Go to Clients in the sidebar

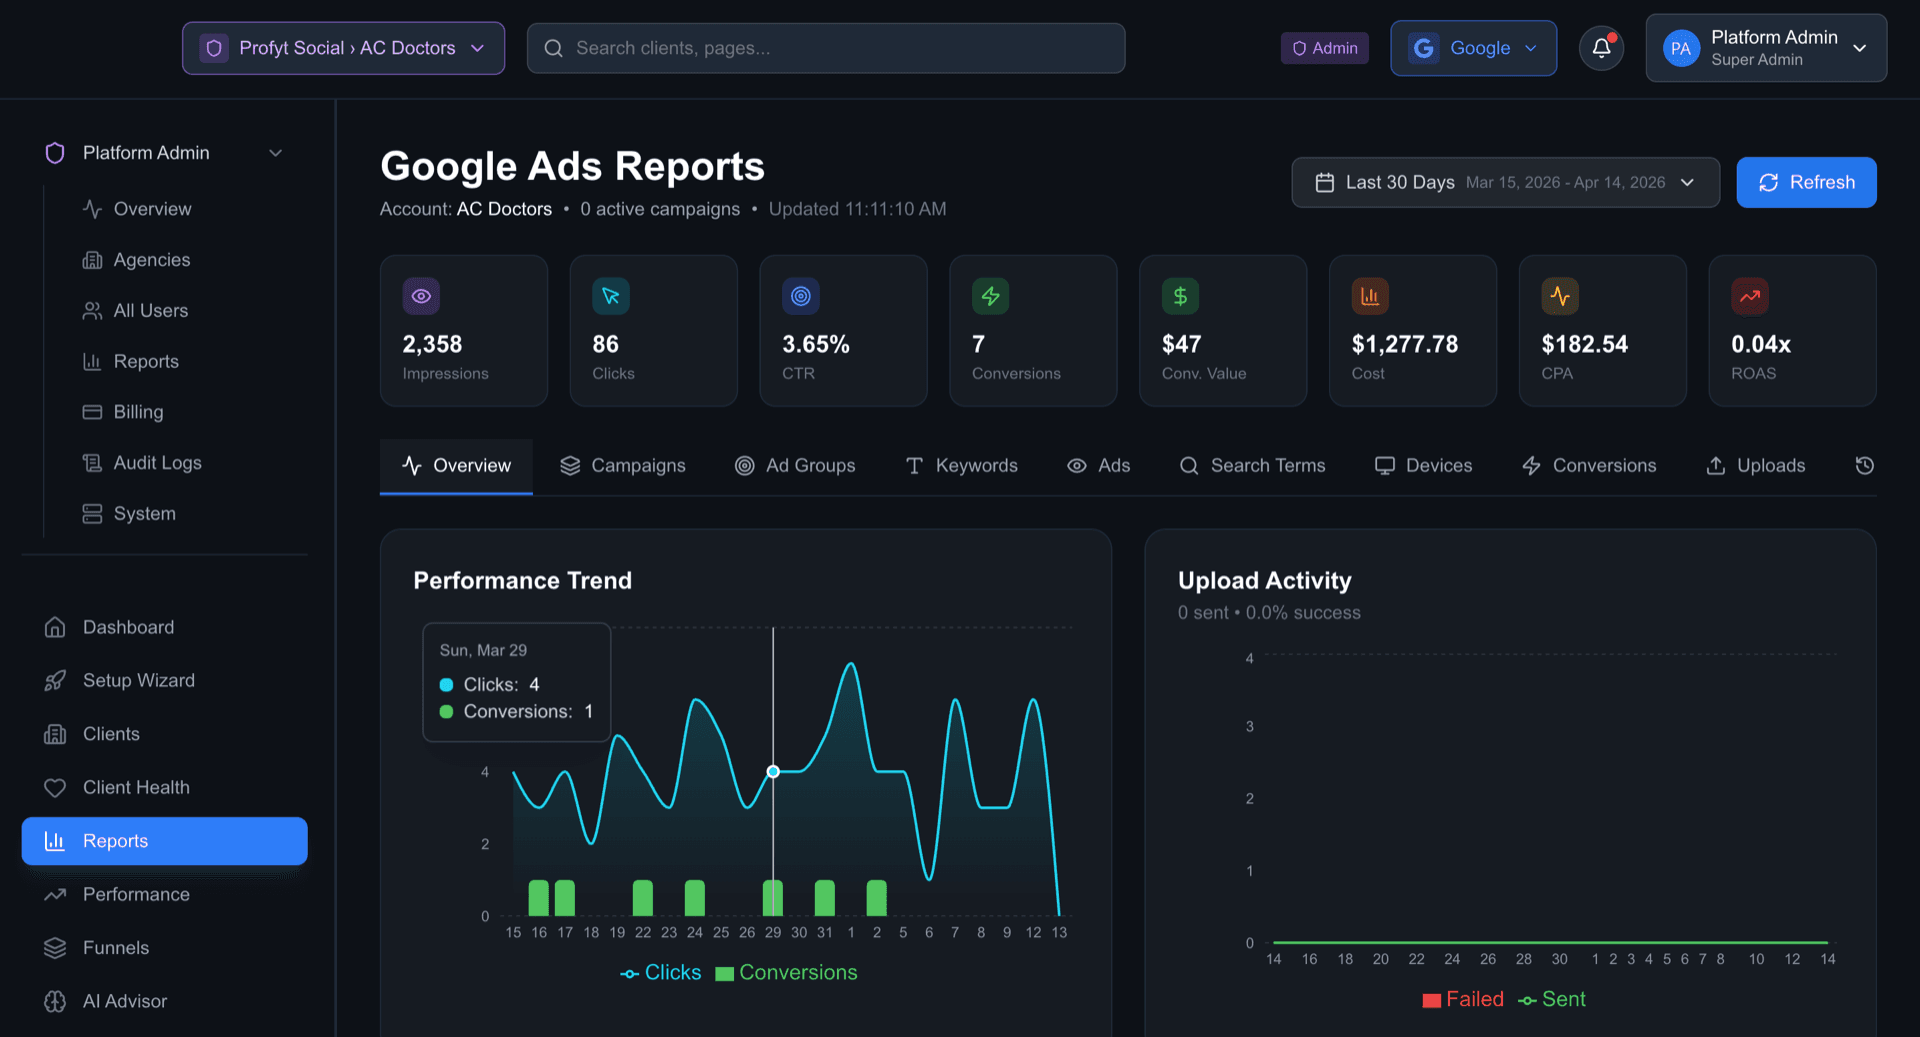[x=165, y=734]
